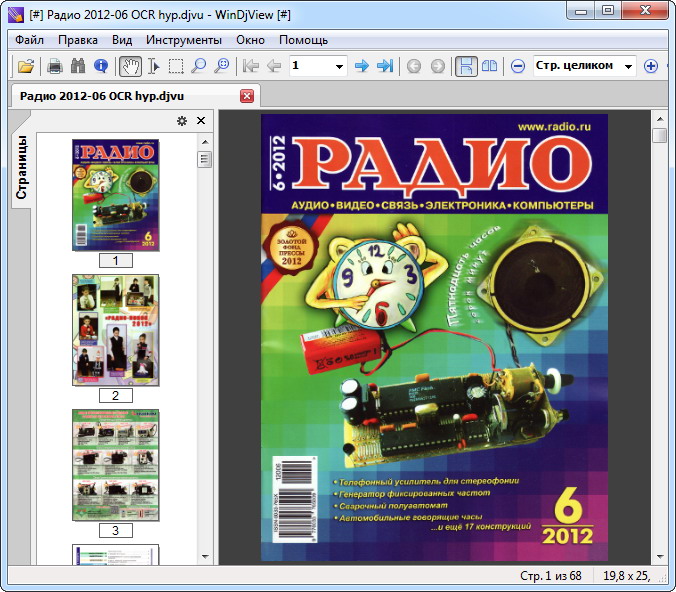Viewport: 676px width, 592px height.
Task: Click the page number input field
Action: (311, 66)
